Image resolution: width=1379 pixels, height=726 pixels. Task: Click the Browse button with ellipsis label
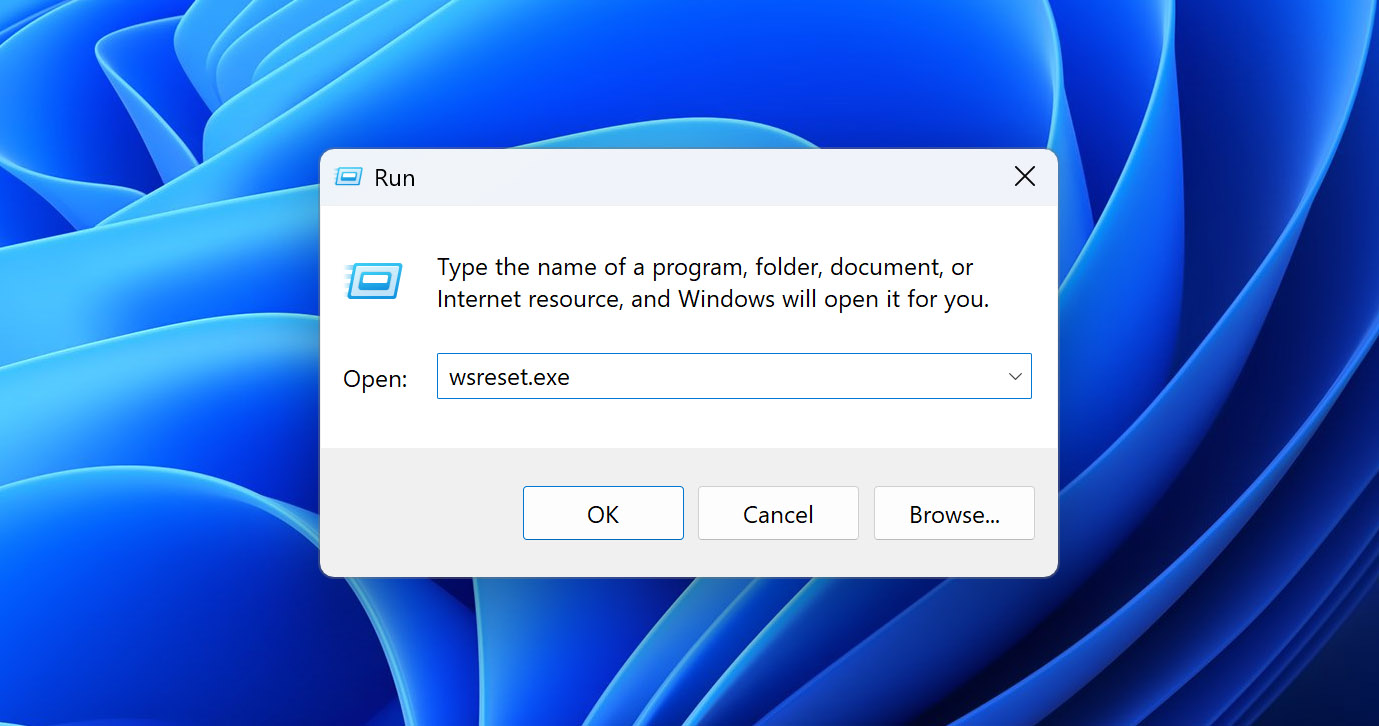point(953,513)
